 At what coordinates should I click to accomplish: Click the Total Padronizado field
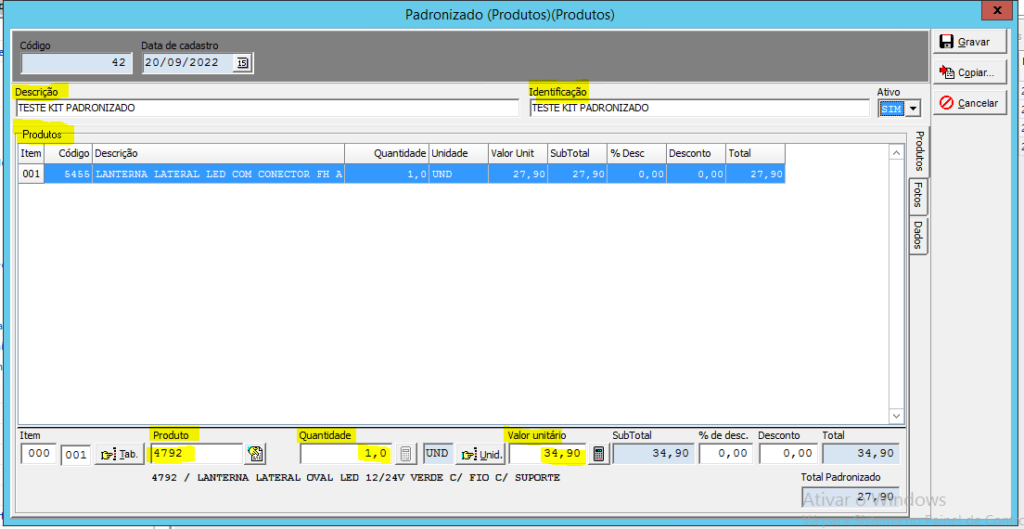tap(850, 496)
